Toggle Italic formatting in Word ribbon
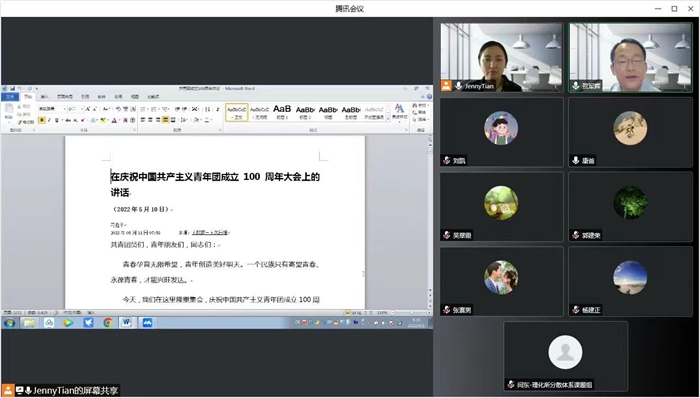 (x=49, y=120)
